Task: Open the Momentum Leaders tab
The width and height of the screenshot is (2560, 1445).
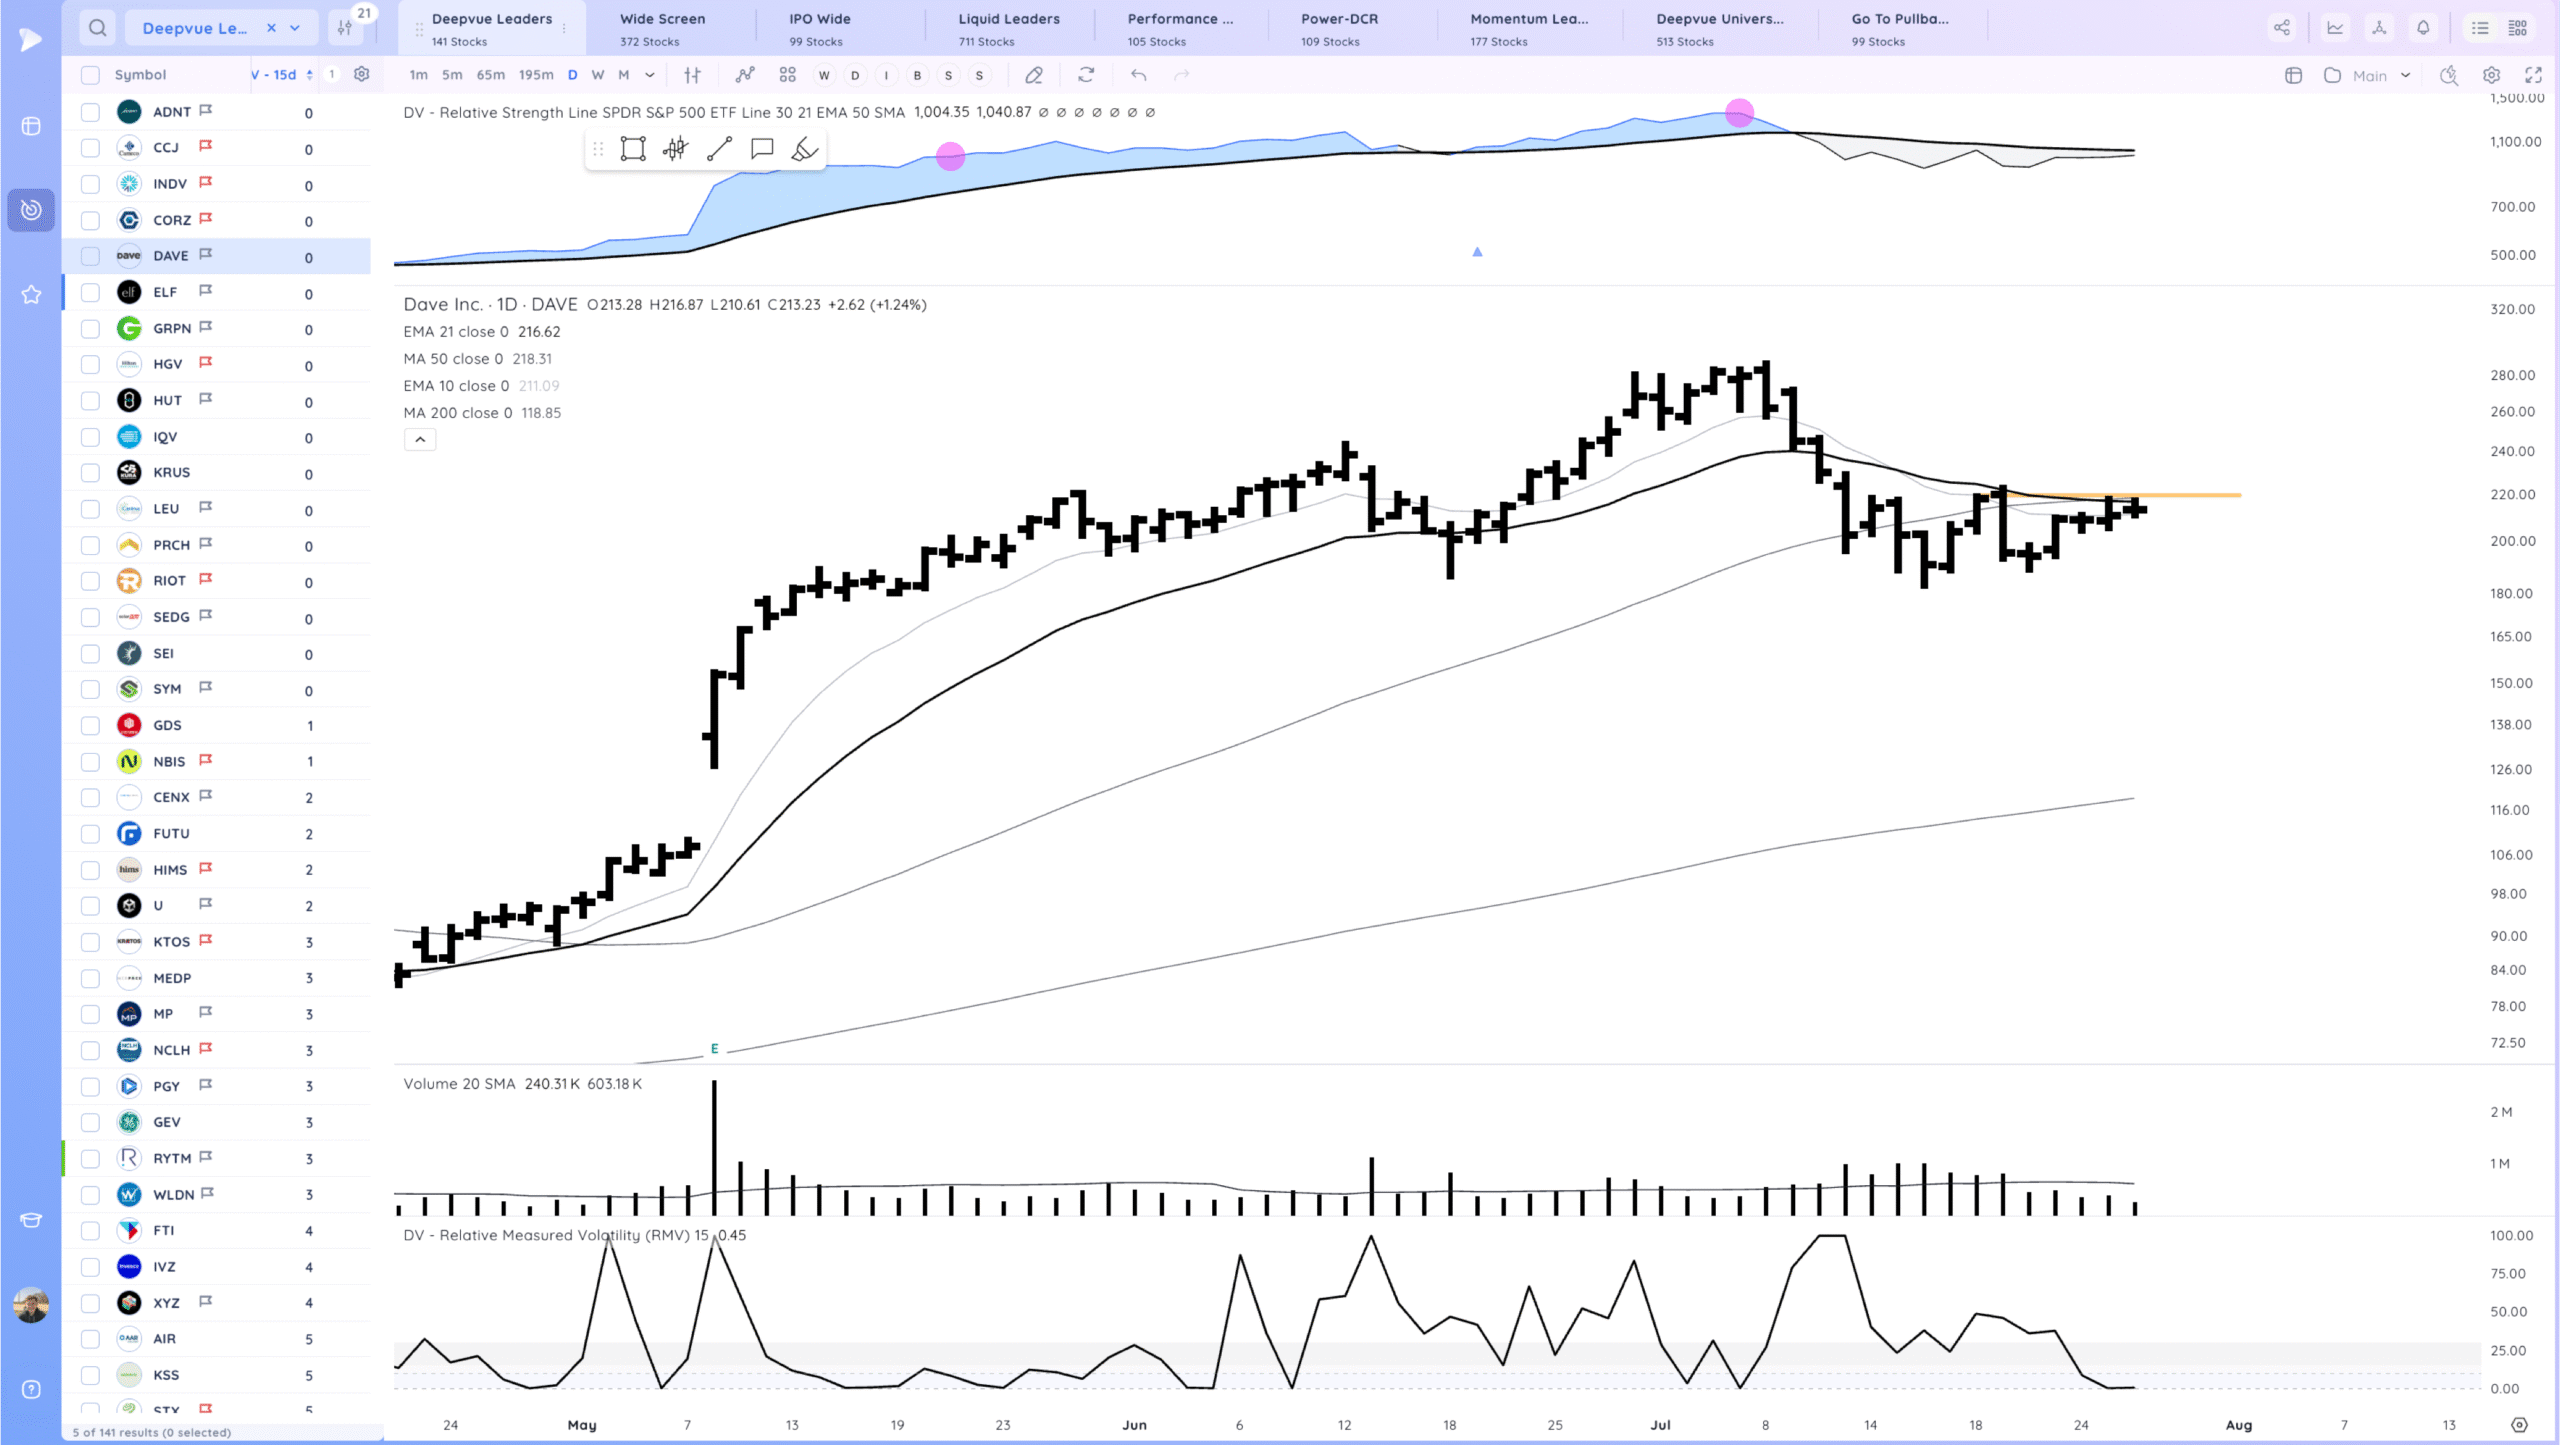Action: click(1528, 28)
